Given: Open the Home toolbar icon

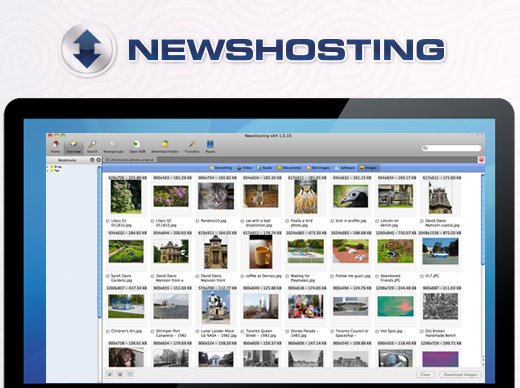Looking at the screenshot, I should [55, 146].
